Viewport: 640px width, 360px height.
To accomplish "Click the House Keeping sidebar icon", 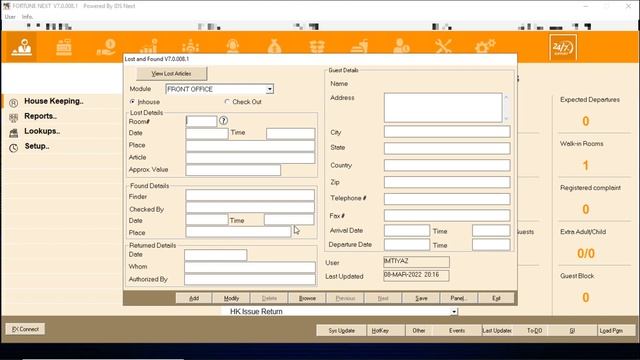I will [x=13, y=102].
